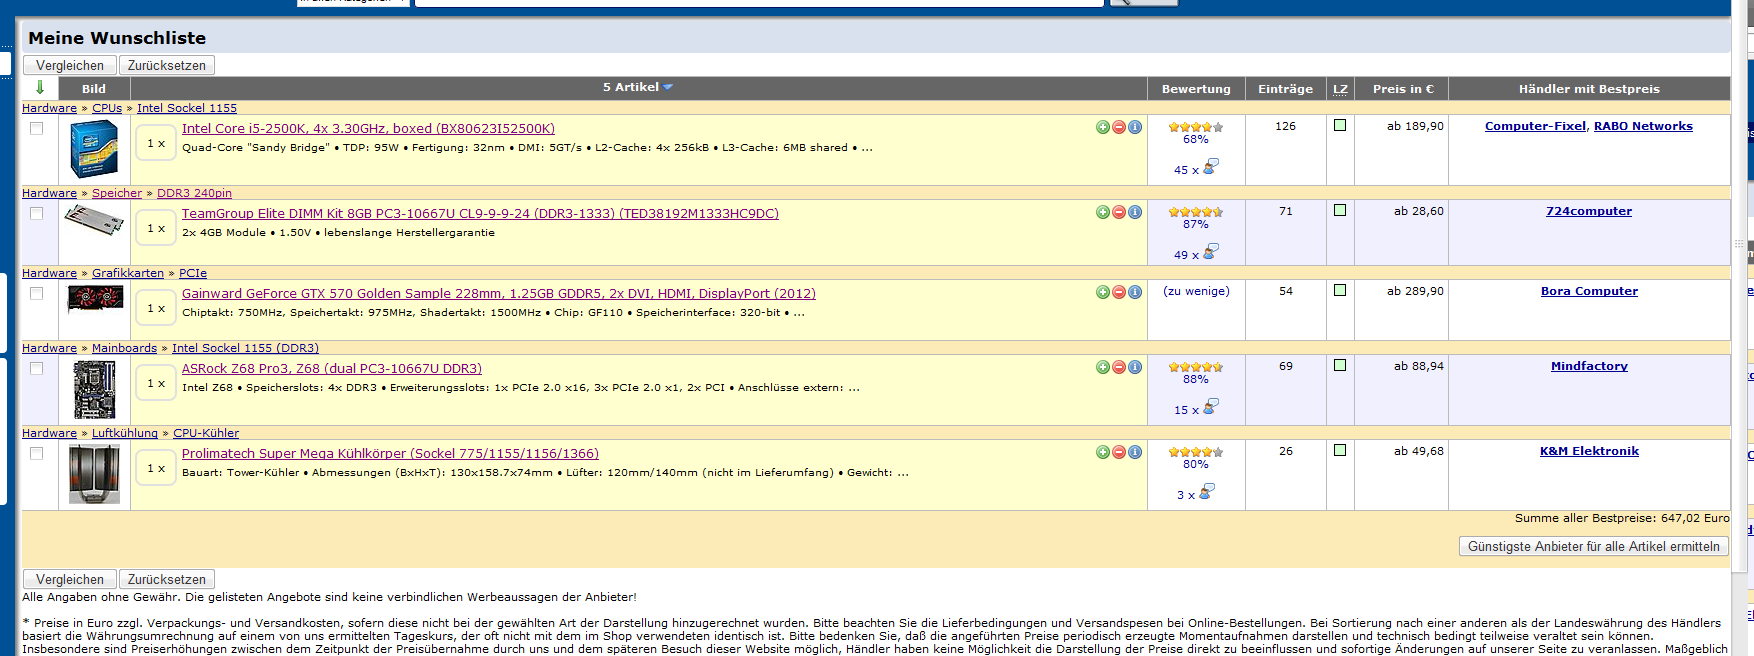Image resolution: width=1754 pixels, height=656 pixels.
Task: Open Intel Core i5 box product thumbnail
Action: [x=94, y=149]
